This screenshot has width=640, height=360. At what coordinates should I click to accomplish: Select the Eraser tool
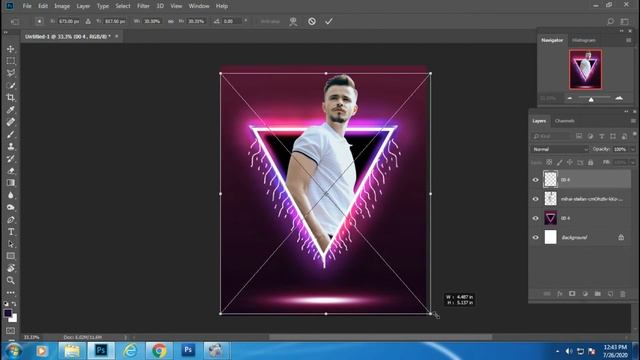coord(11,171)
